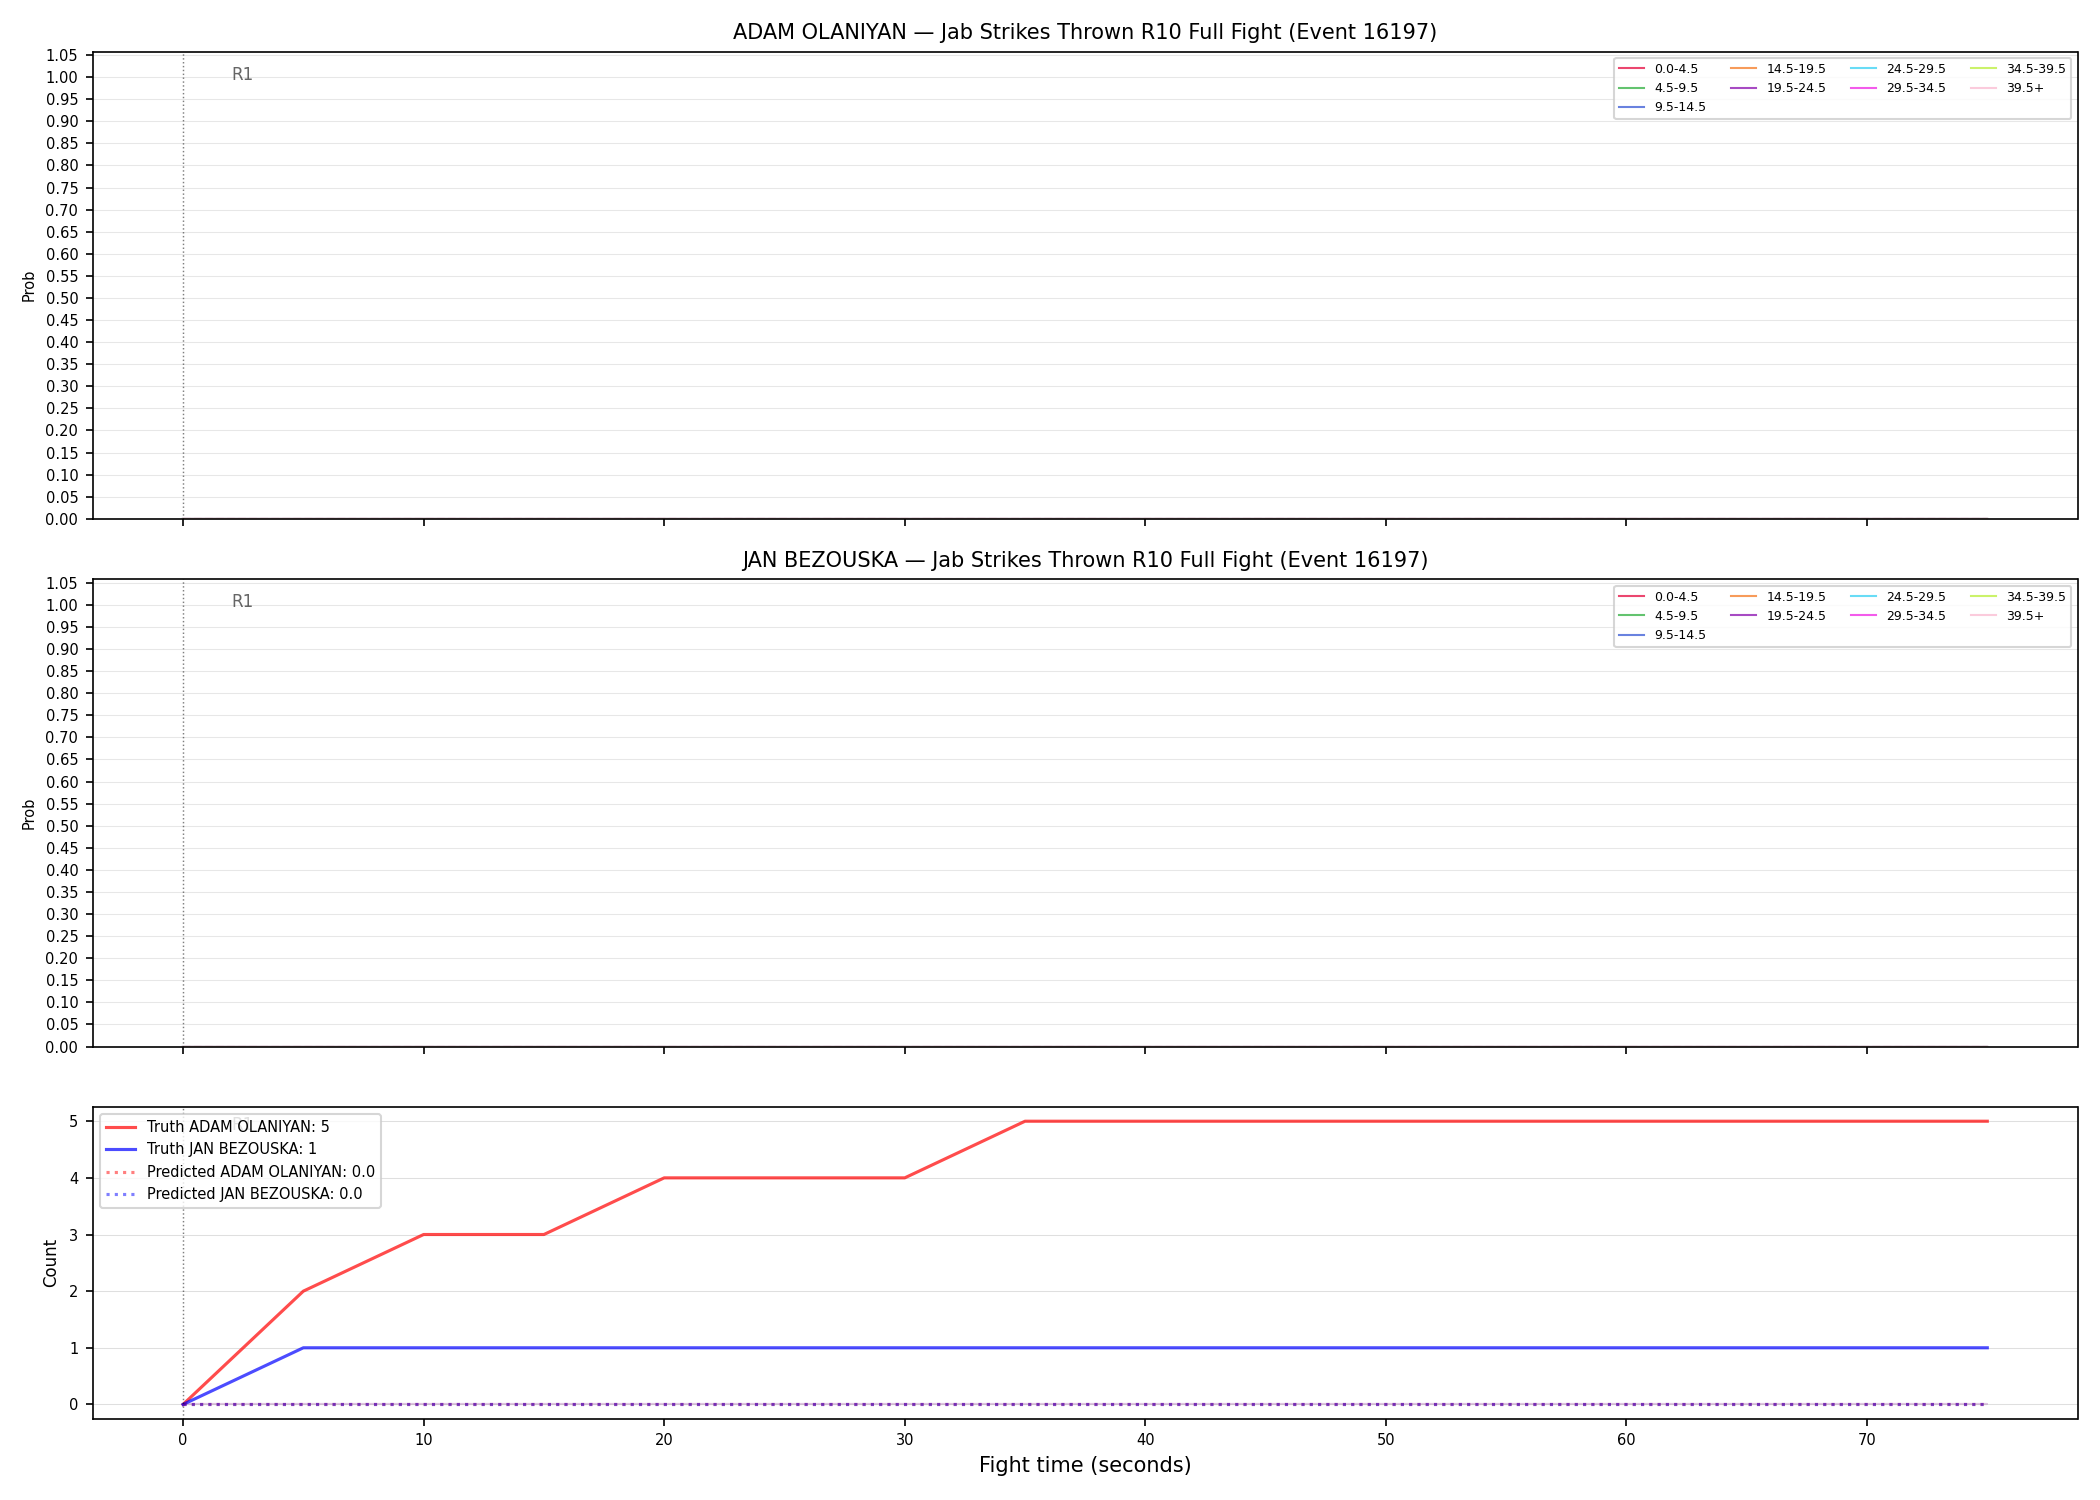Click the Predicted ADAM OLANIYAN: 0.0 legend entry
This screenshot has width=2100, height=1500.
point(240,1172)
